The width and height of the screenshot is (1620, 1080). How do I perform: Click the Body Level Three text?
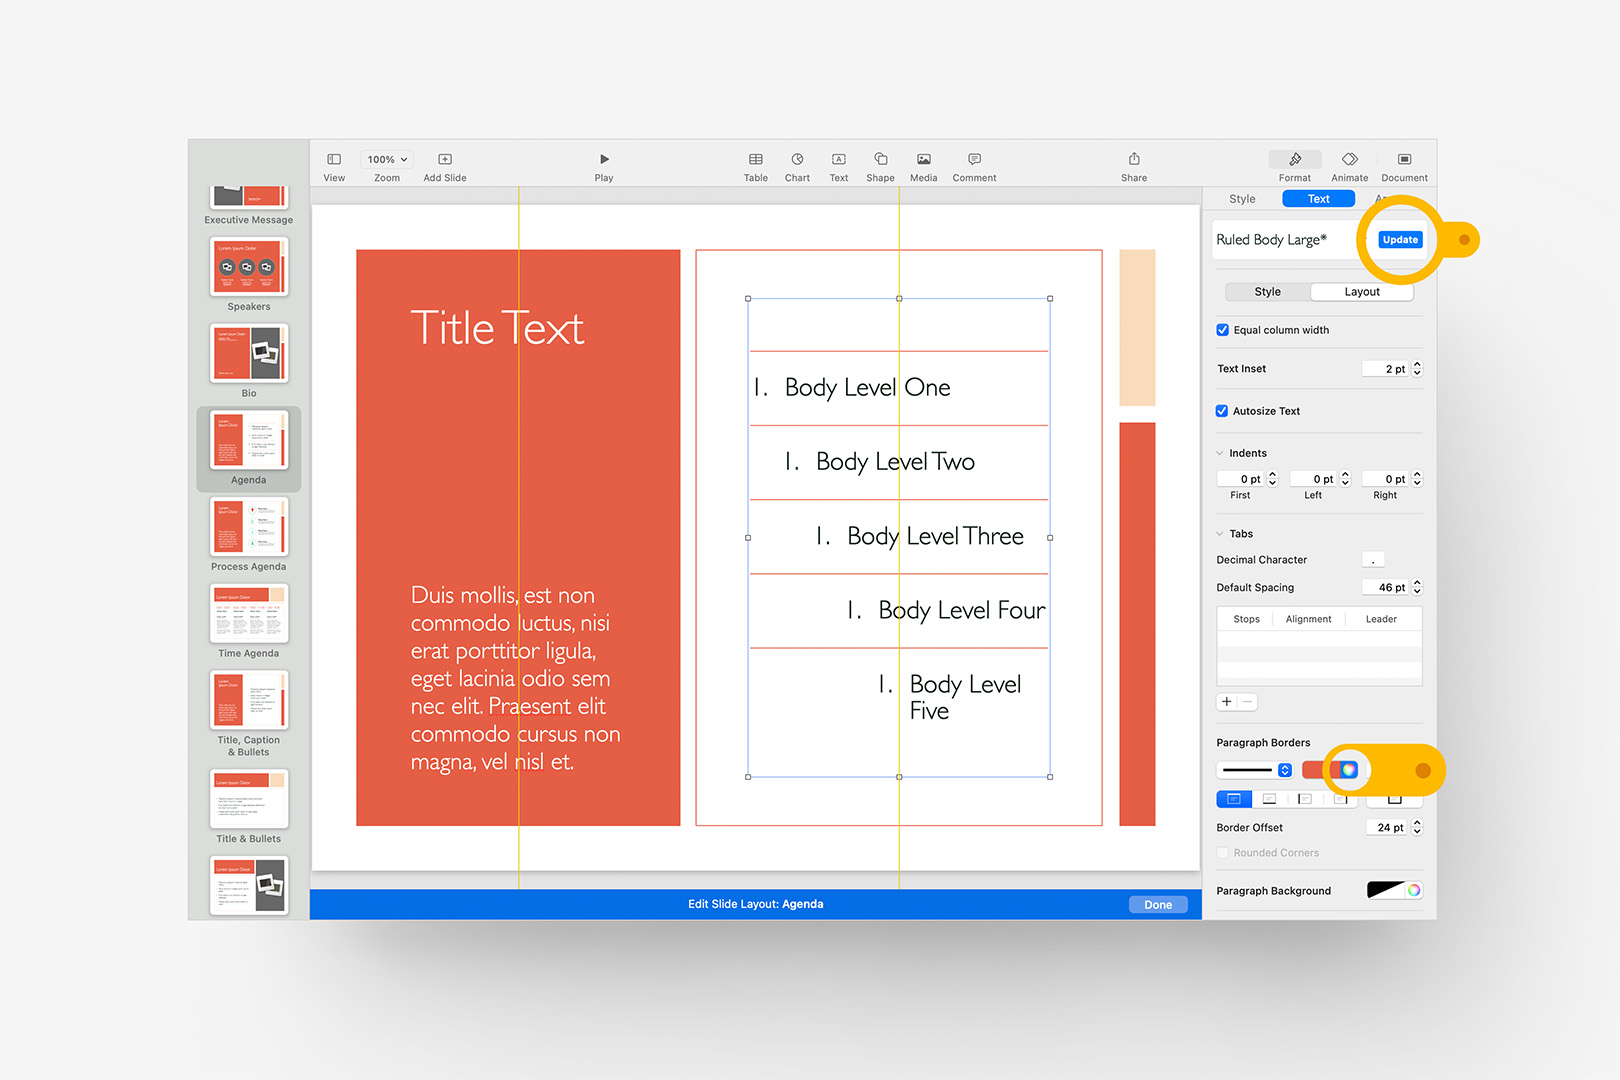pyautogui.click(x=935, y=537)
